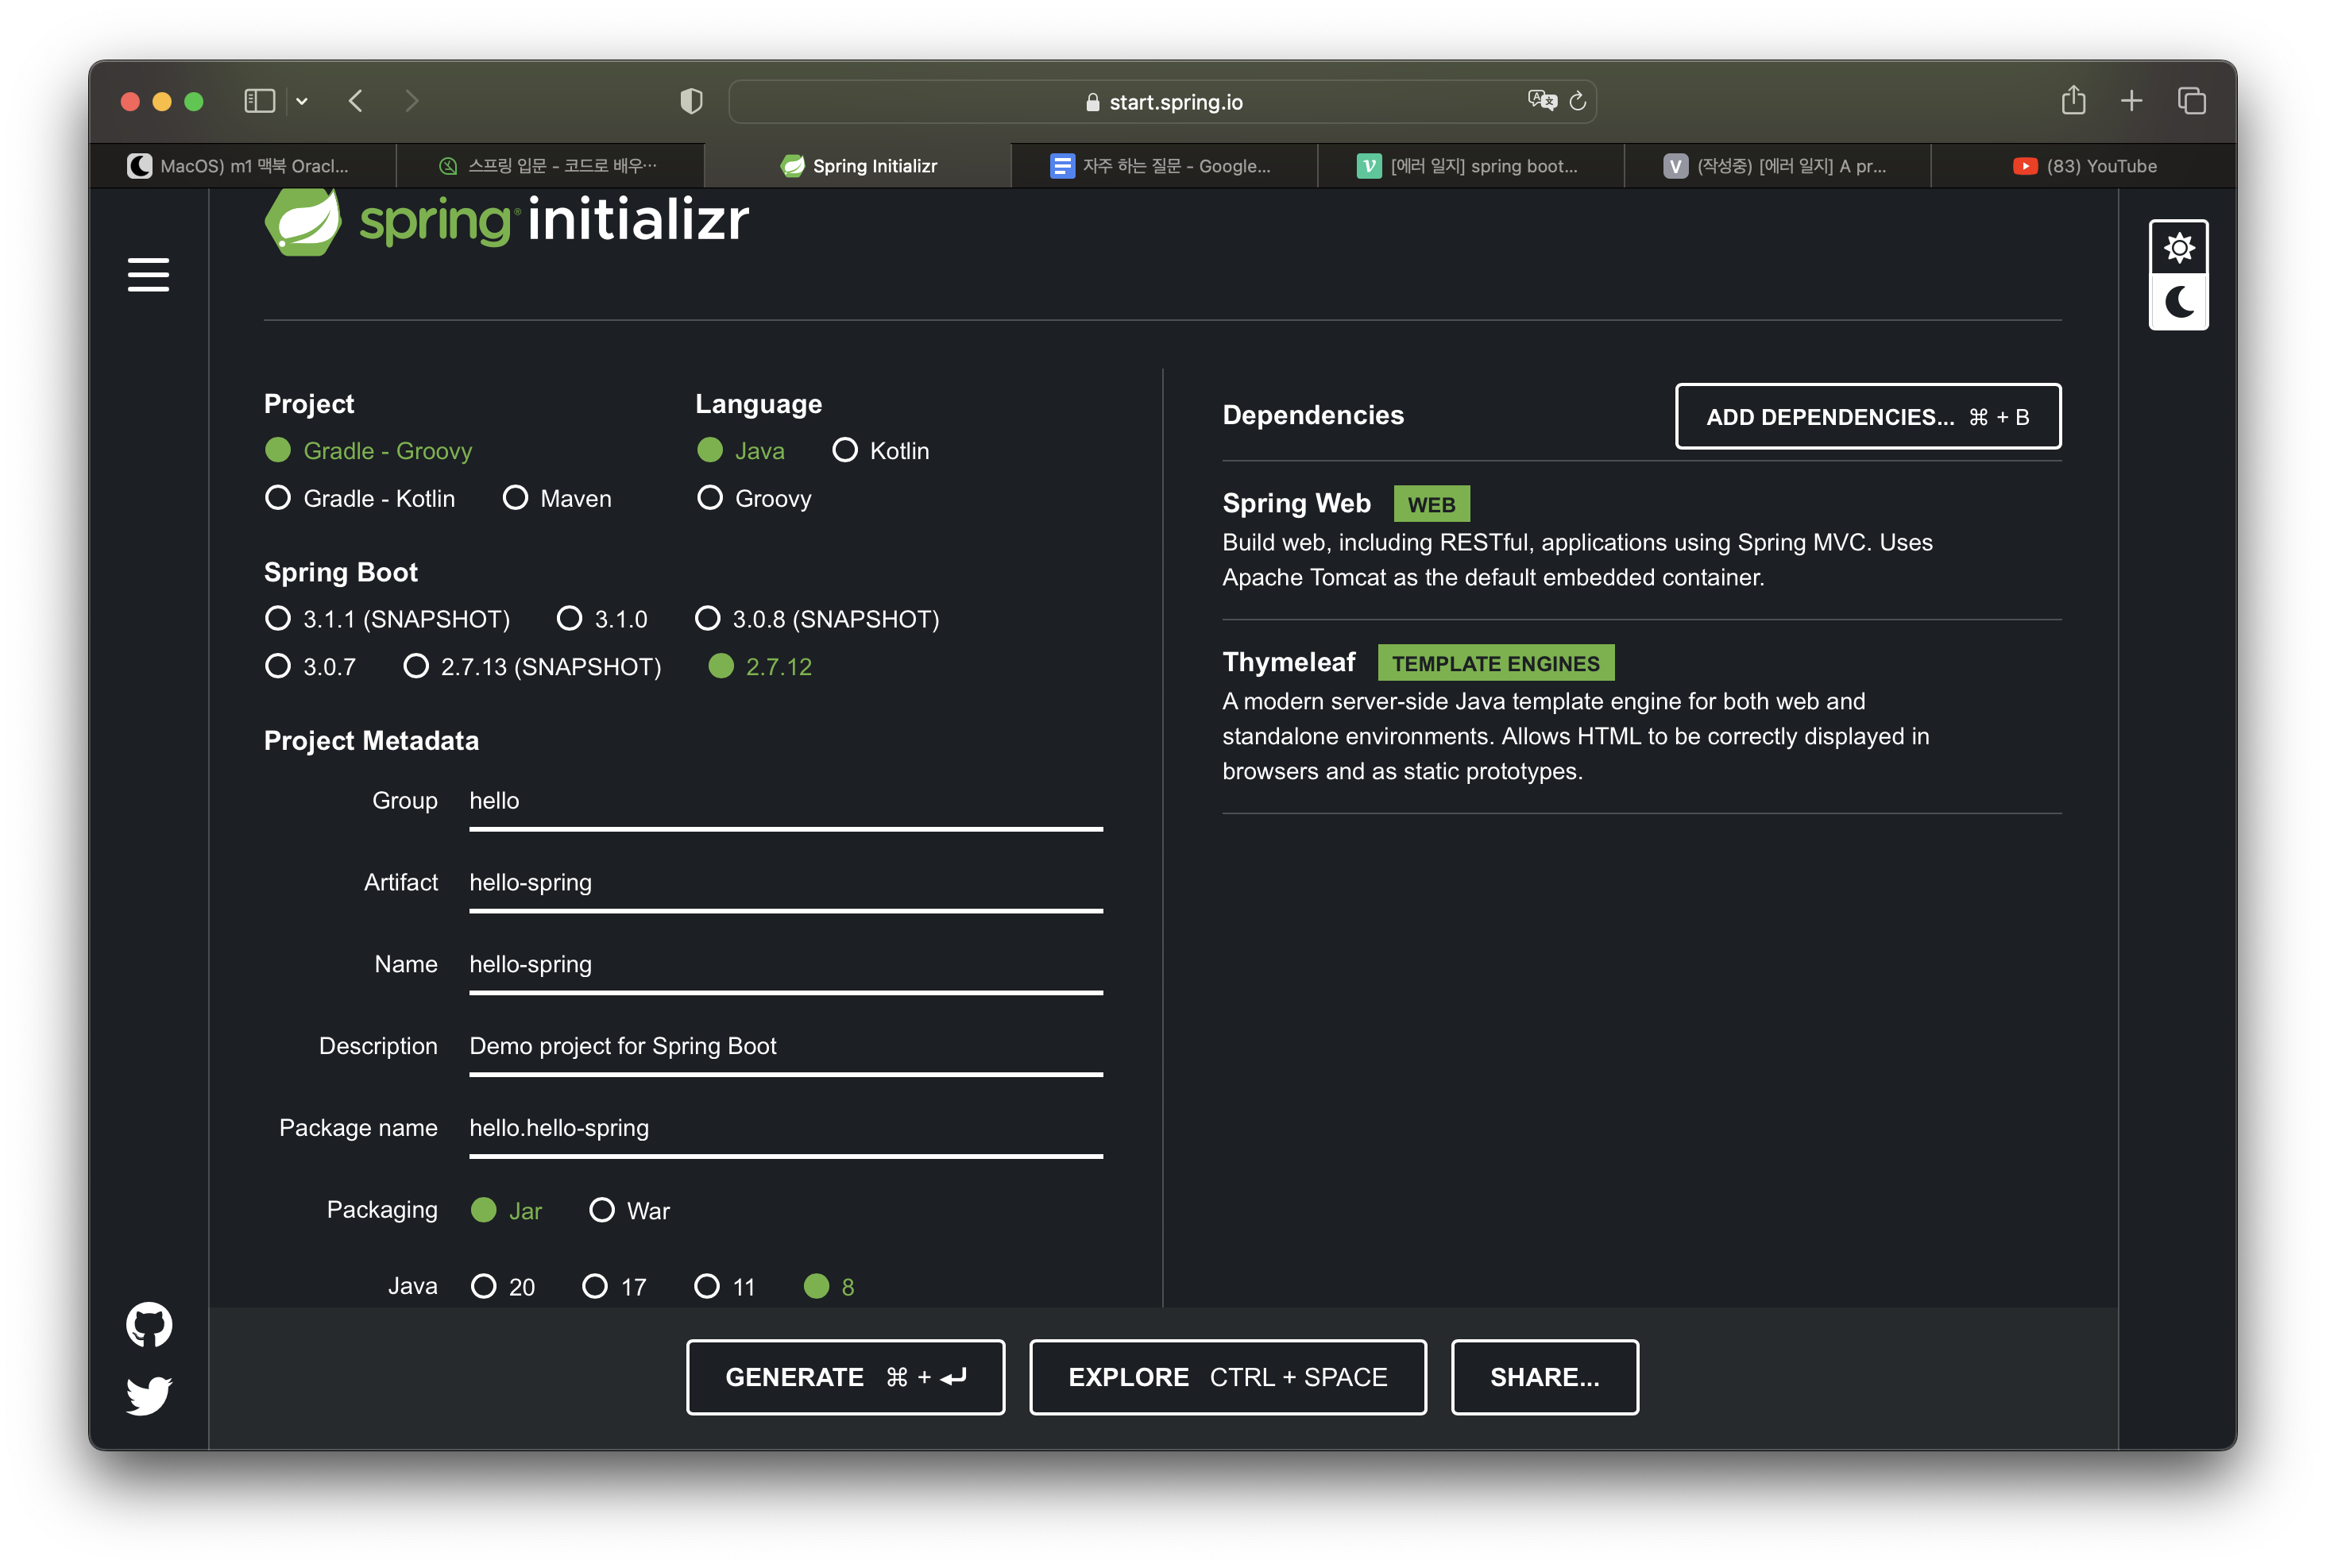Select Kotlin language

(881, 451)
